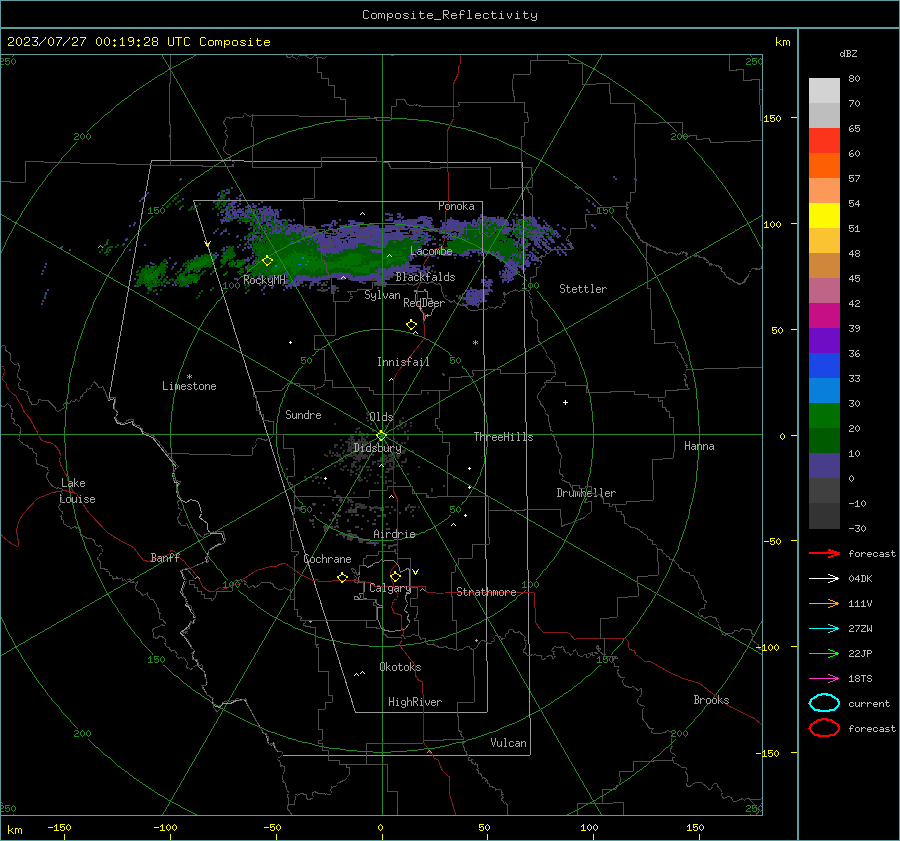This screenshot has width=900, height=841.
Task: Select the 0 dBZ slate-blue swatch
Action: [x=824, y=466]
